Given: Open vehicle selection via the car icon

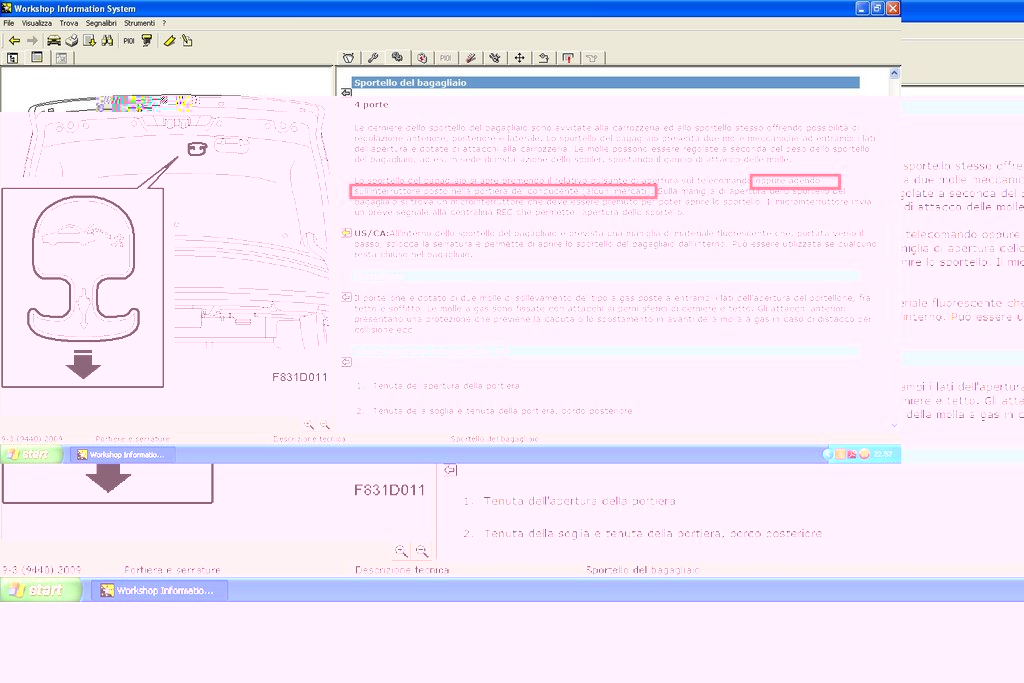Looking at the screenshot, I should (x=54, y=40).
